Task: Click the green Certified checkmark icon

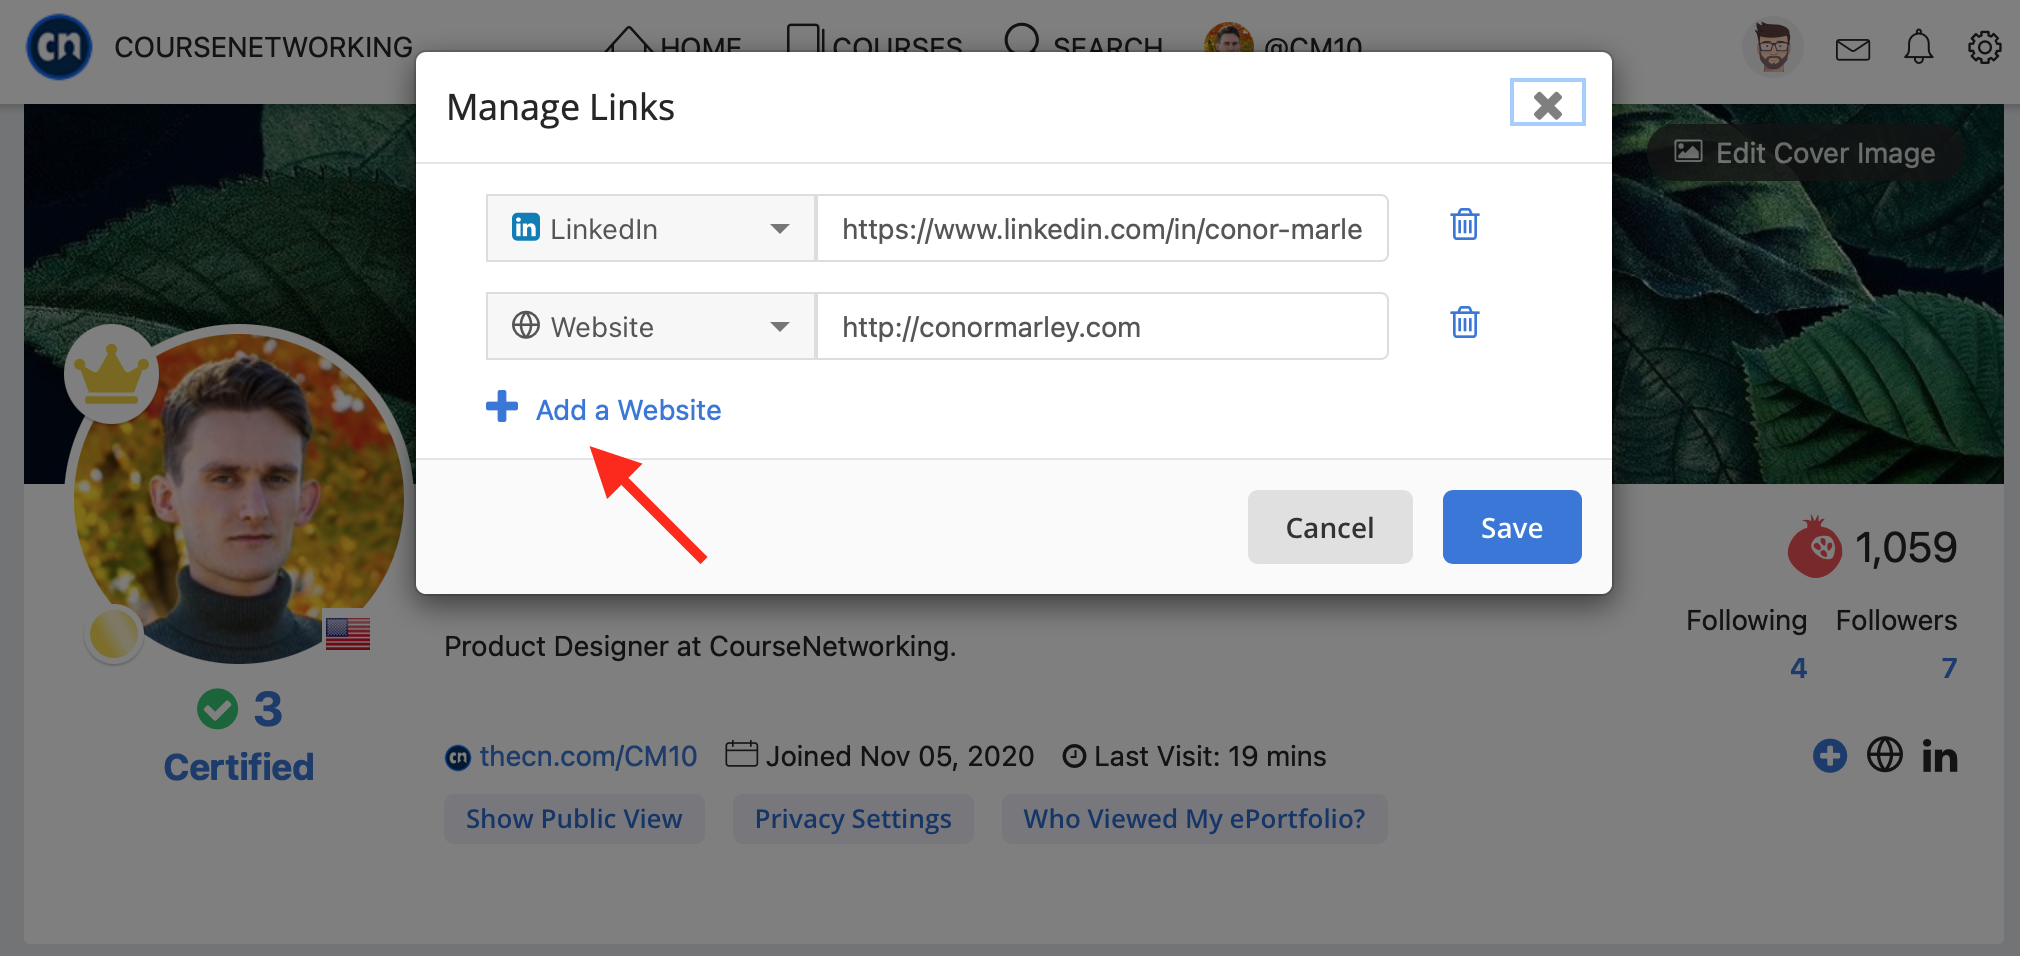Action: pyautogui.click(x=217, y=709)
